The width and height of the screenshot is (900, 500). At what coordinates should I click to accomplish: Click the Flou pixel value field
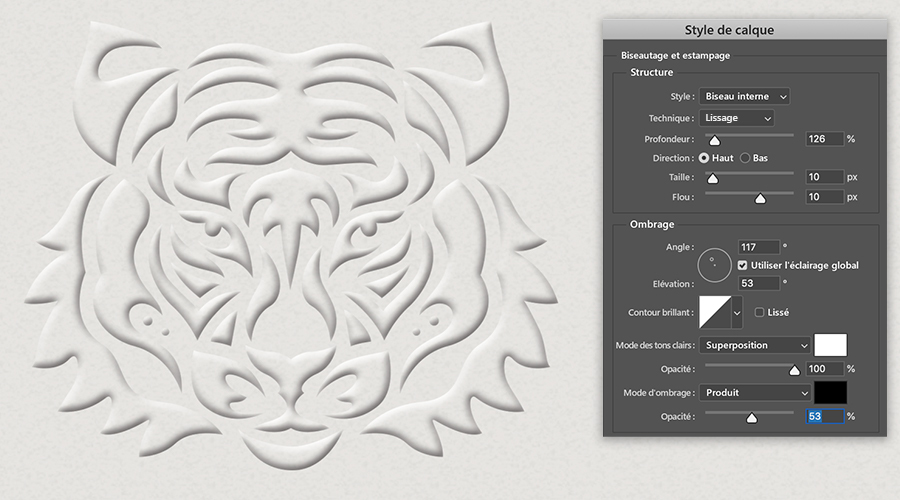pos(824,197)
